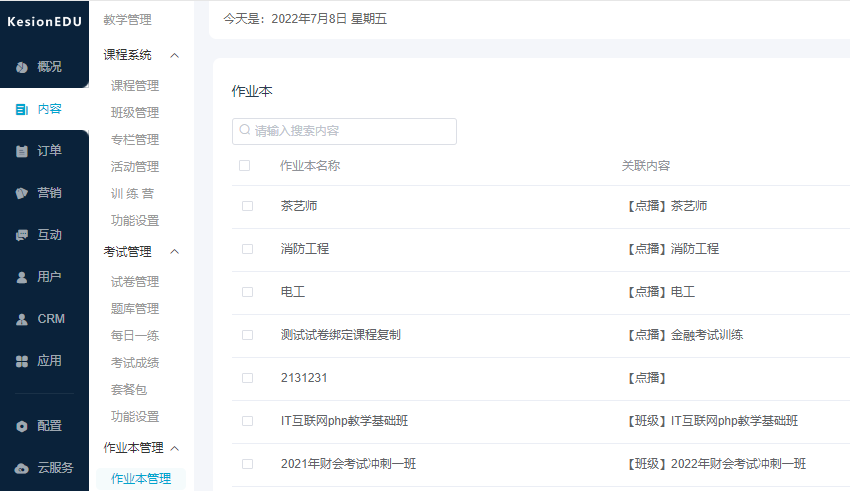Collapse the 课程系统 section
This screenshot has width=850, height=491.
click(x=175, y=55)
